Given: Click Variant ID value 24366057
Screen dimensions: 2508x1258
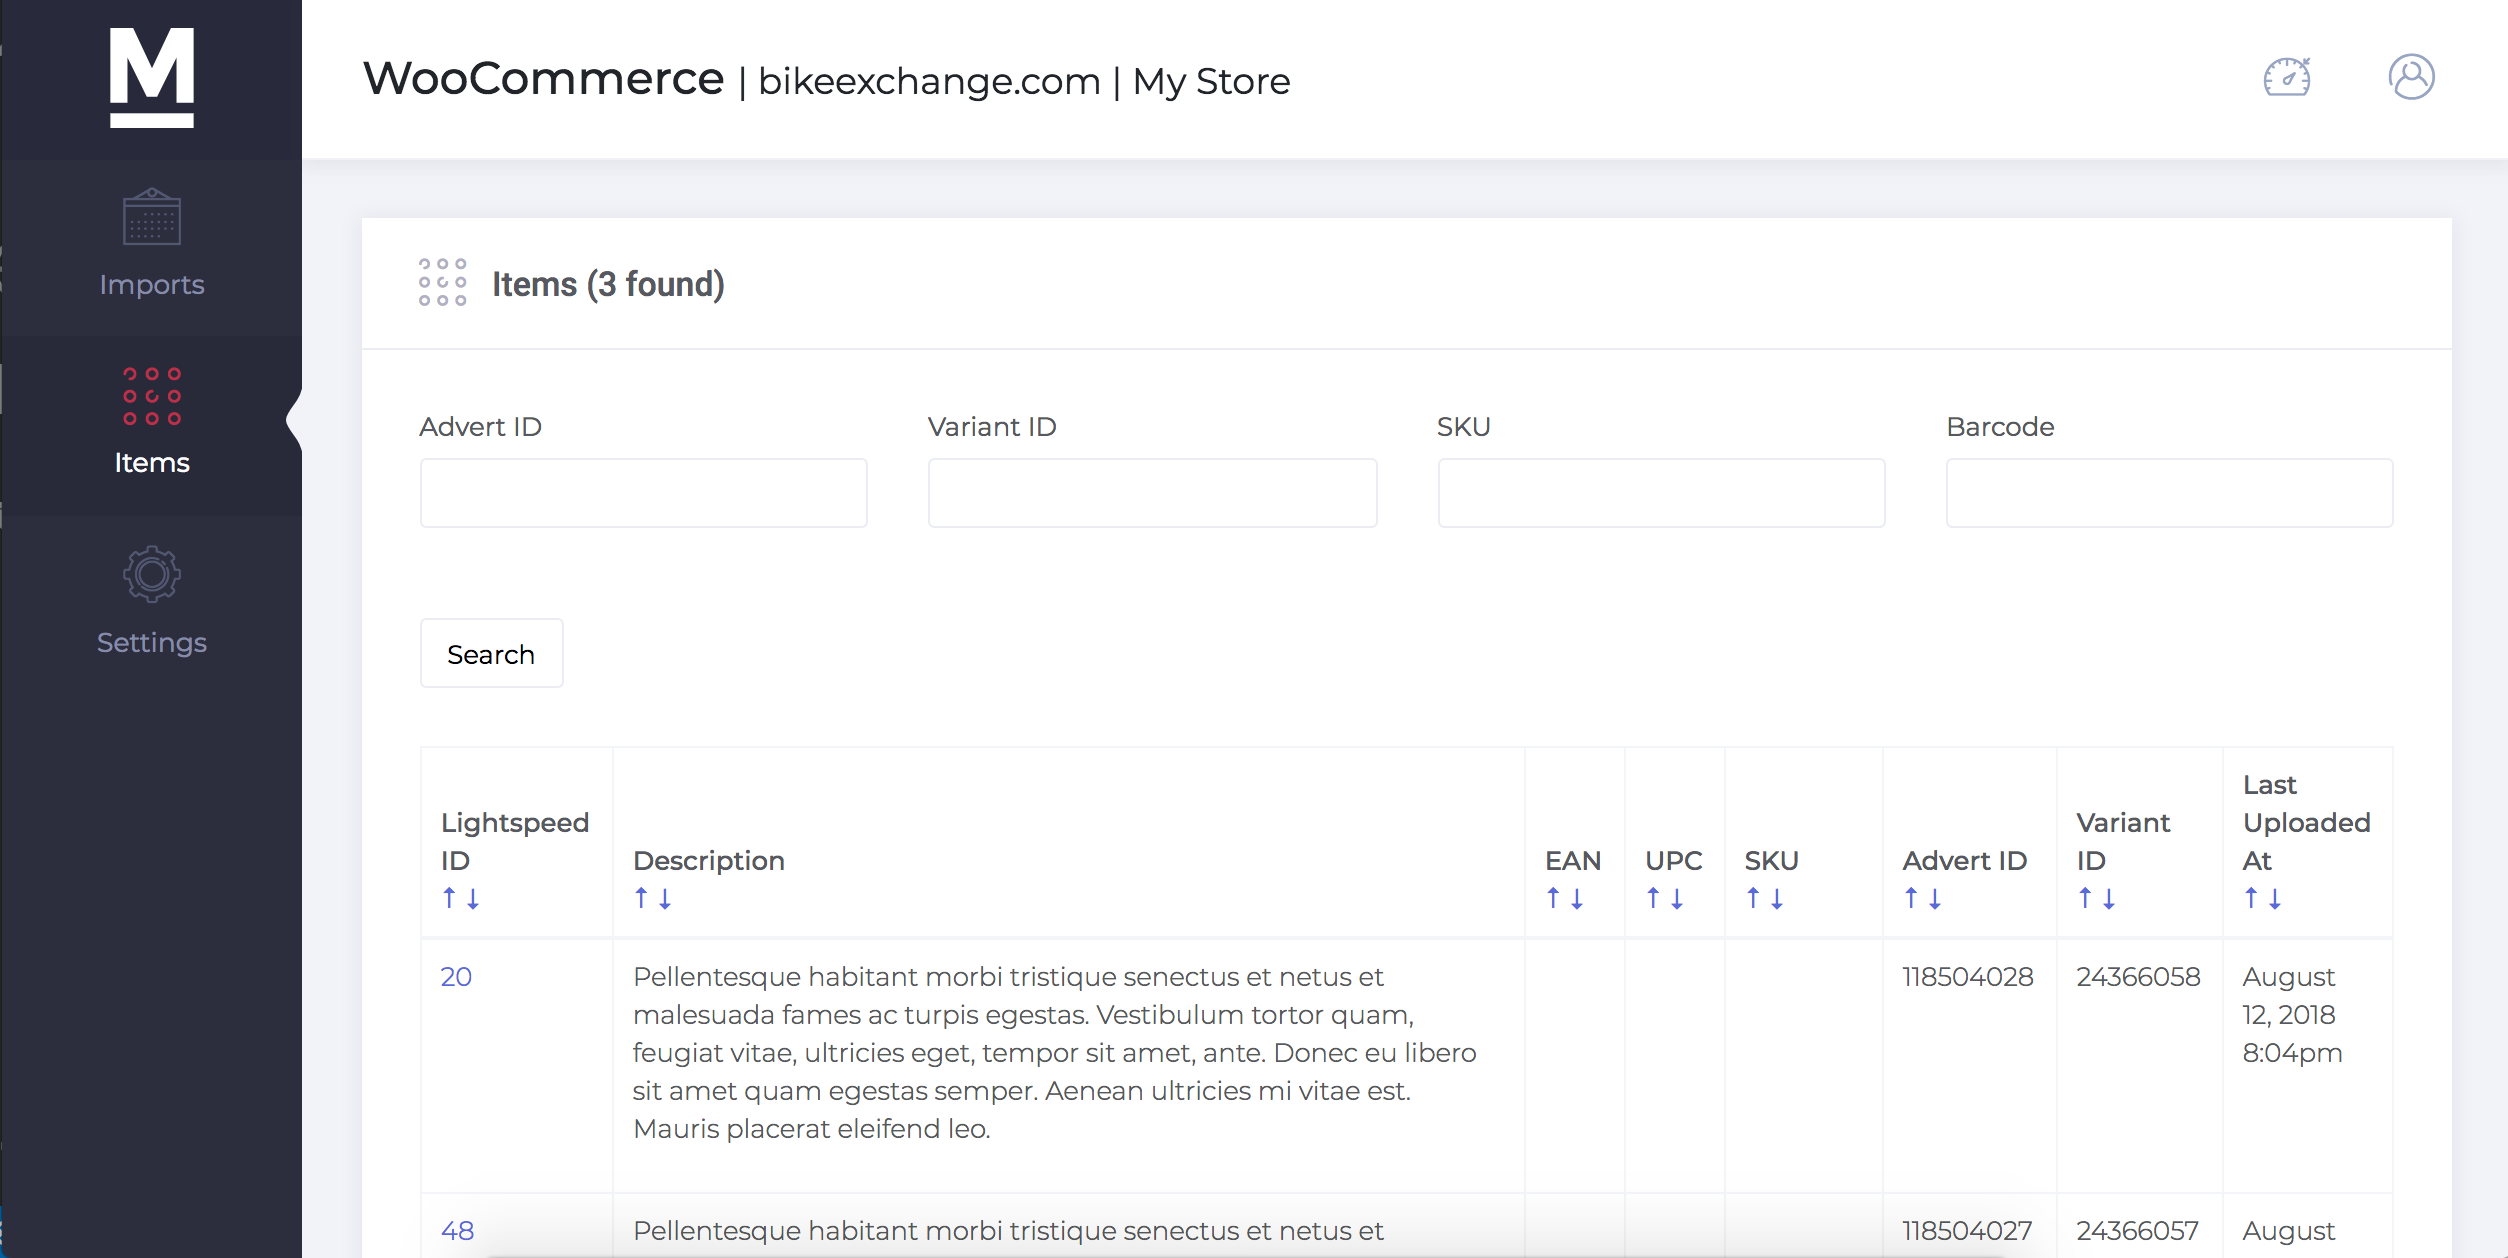Looking at the screenshot, I should click(2137, 1231).
